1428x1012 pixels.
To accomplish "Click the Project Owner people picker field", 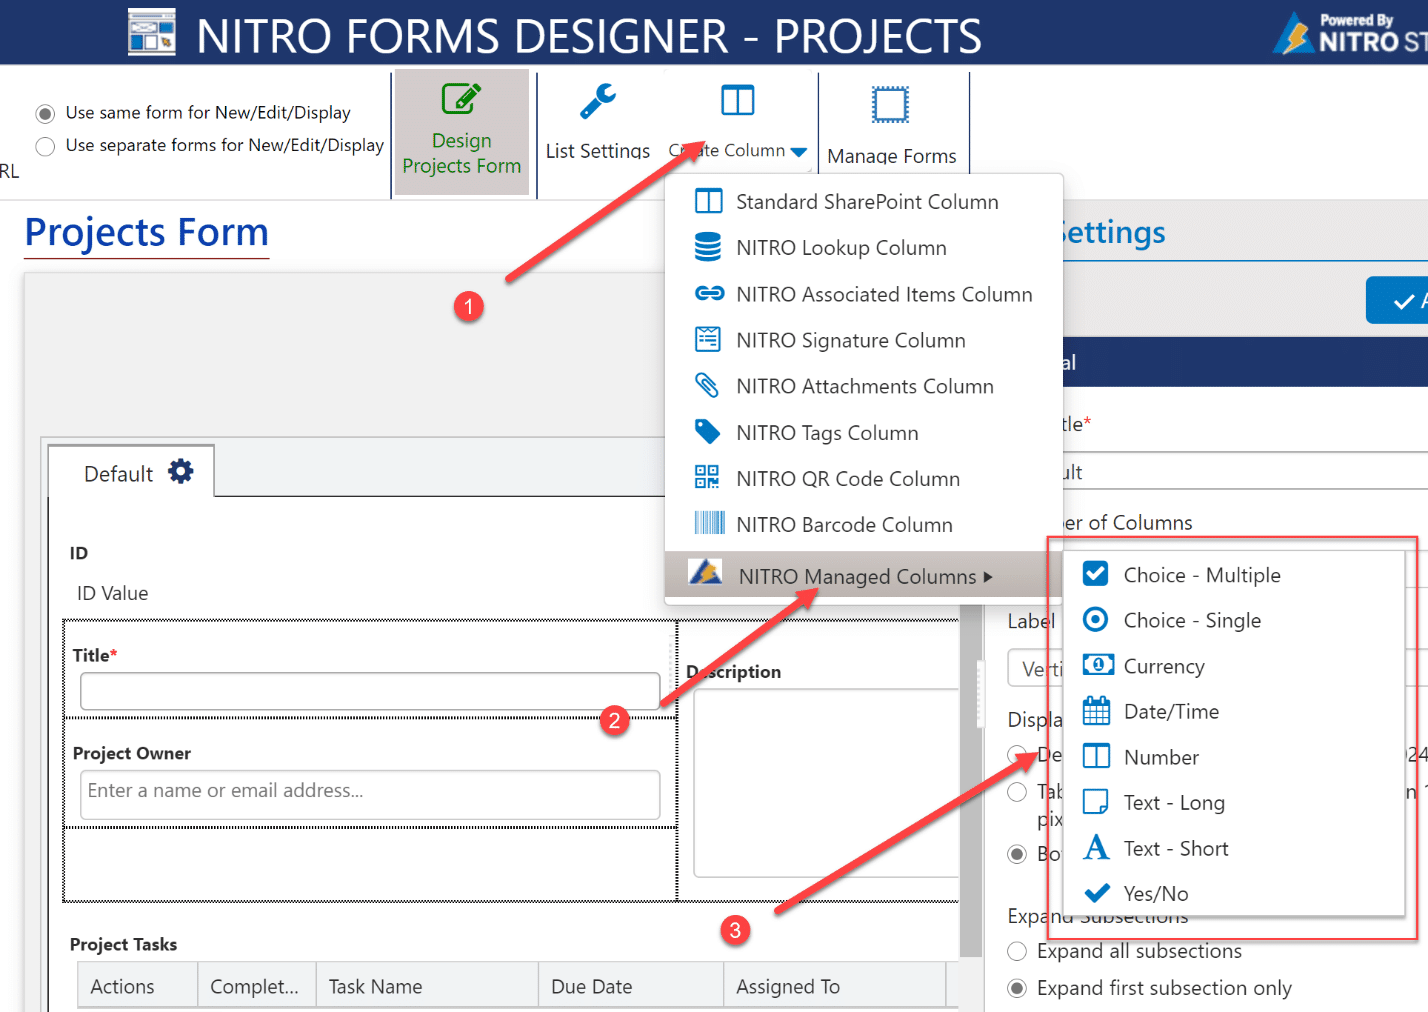I will tap(370, 794).
